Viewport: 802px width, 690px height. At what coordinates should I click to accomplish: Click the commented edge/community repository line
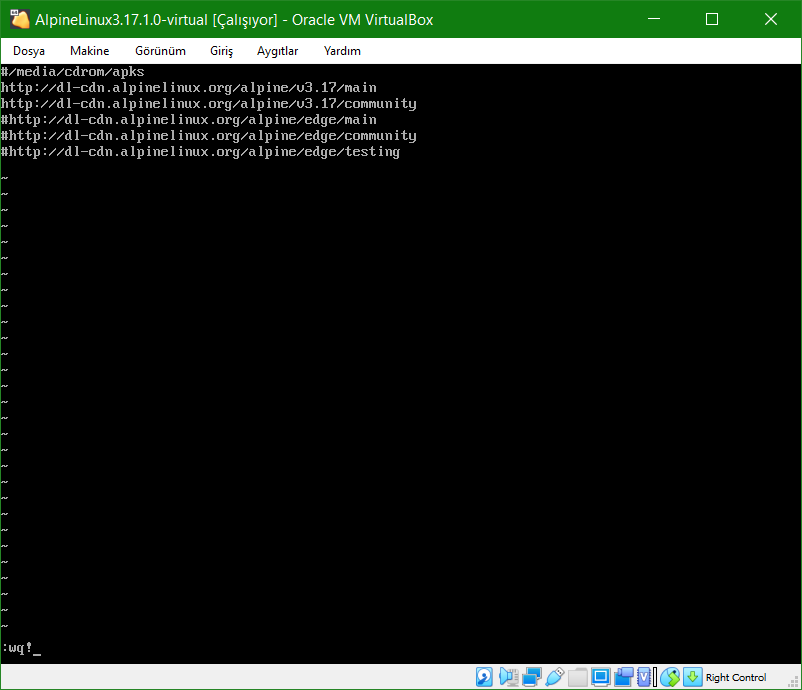(x=209, y=136)
